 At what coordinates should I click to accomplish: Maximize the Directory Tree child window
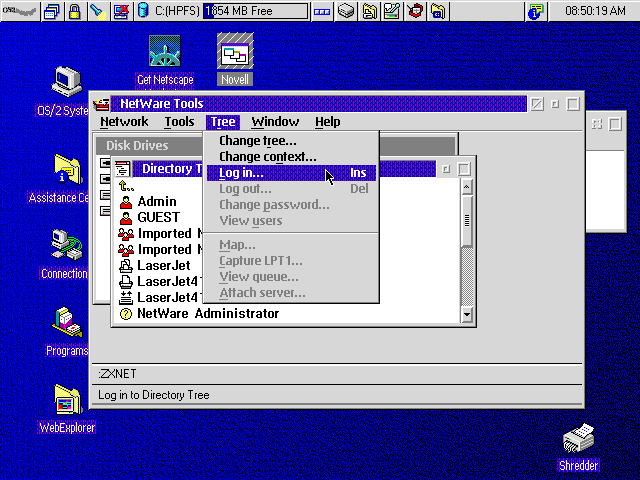coord(464,169)
